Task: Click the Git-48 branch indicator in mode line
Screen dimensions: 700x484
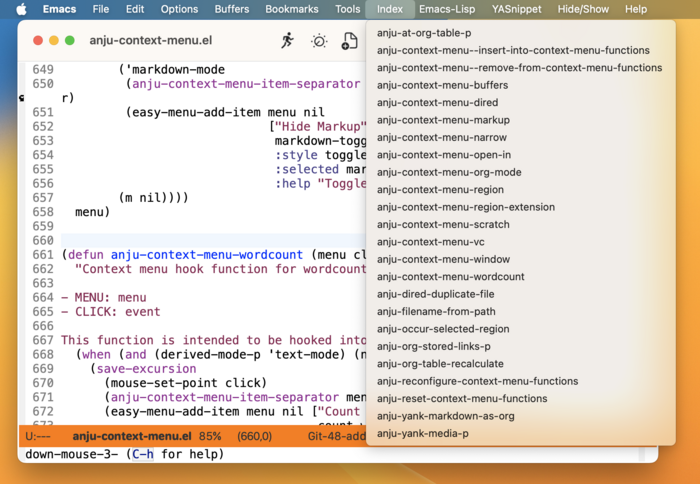Action: 337,436
